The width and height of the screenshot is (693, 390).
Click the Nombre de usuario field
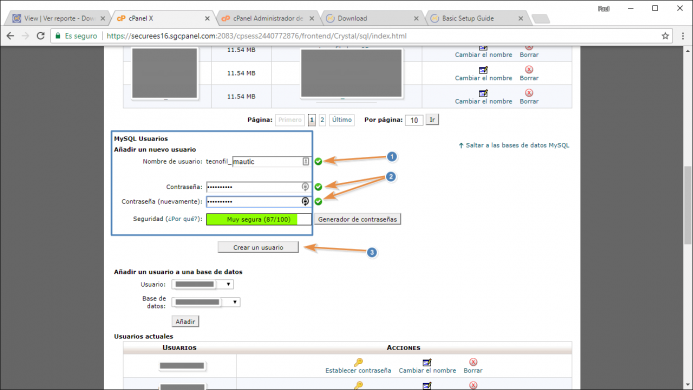(x=271, y=161)
